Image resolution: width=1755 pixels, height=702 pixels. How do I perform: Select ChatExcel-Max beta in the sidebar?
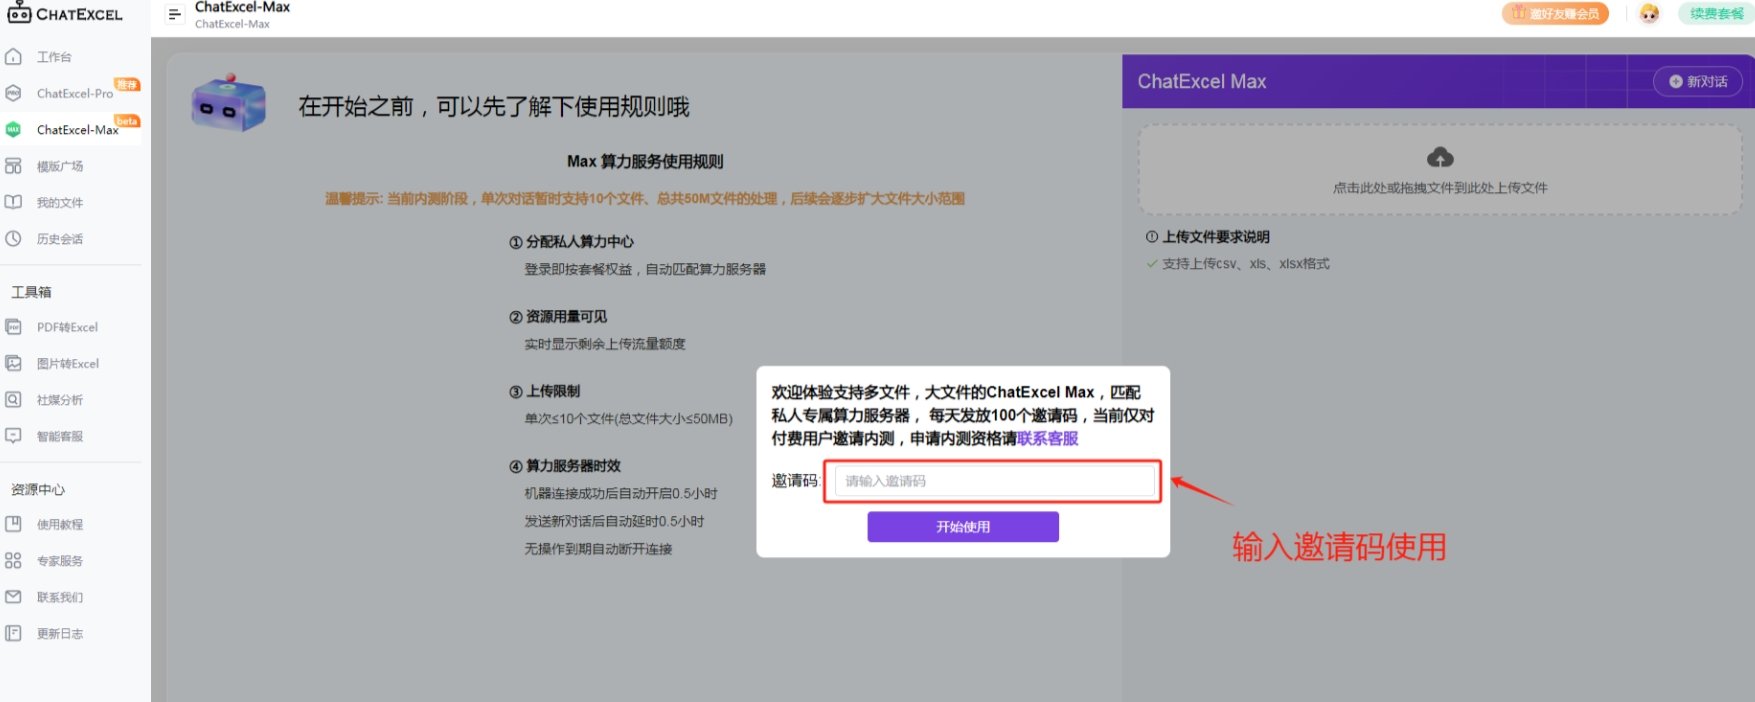[77, 130]
